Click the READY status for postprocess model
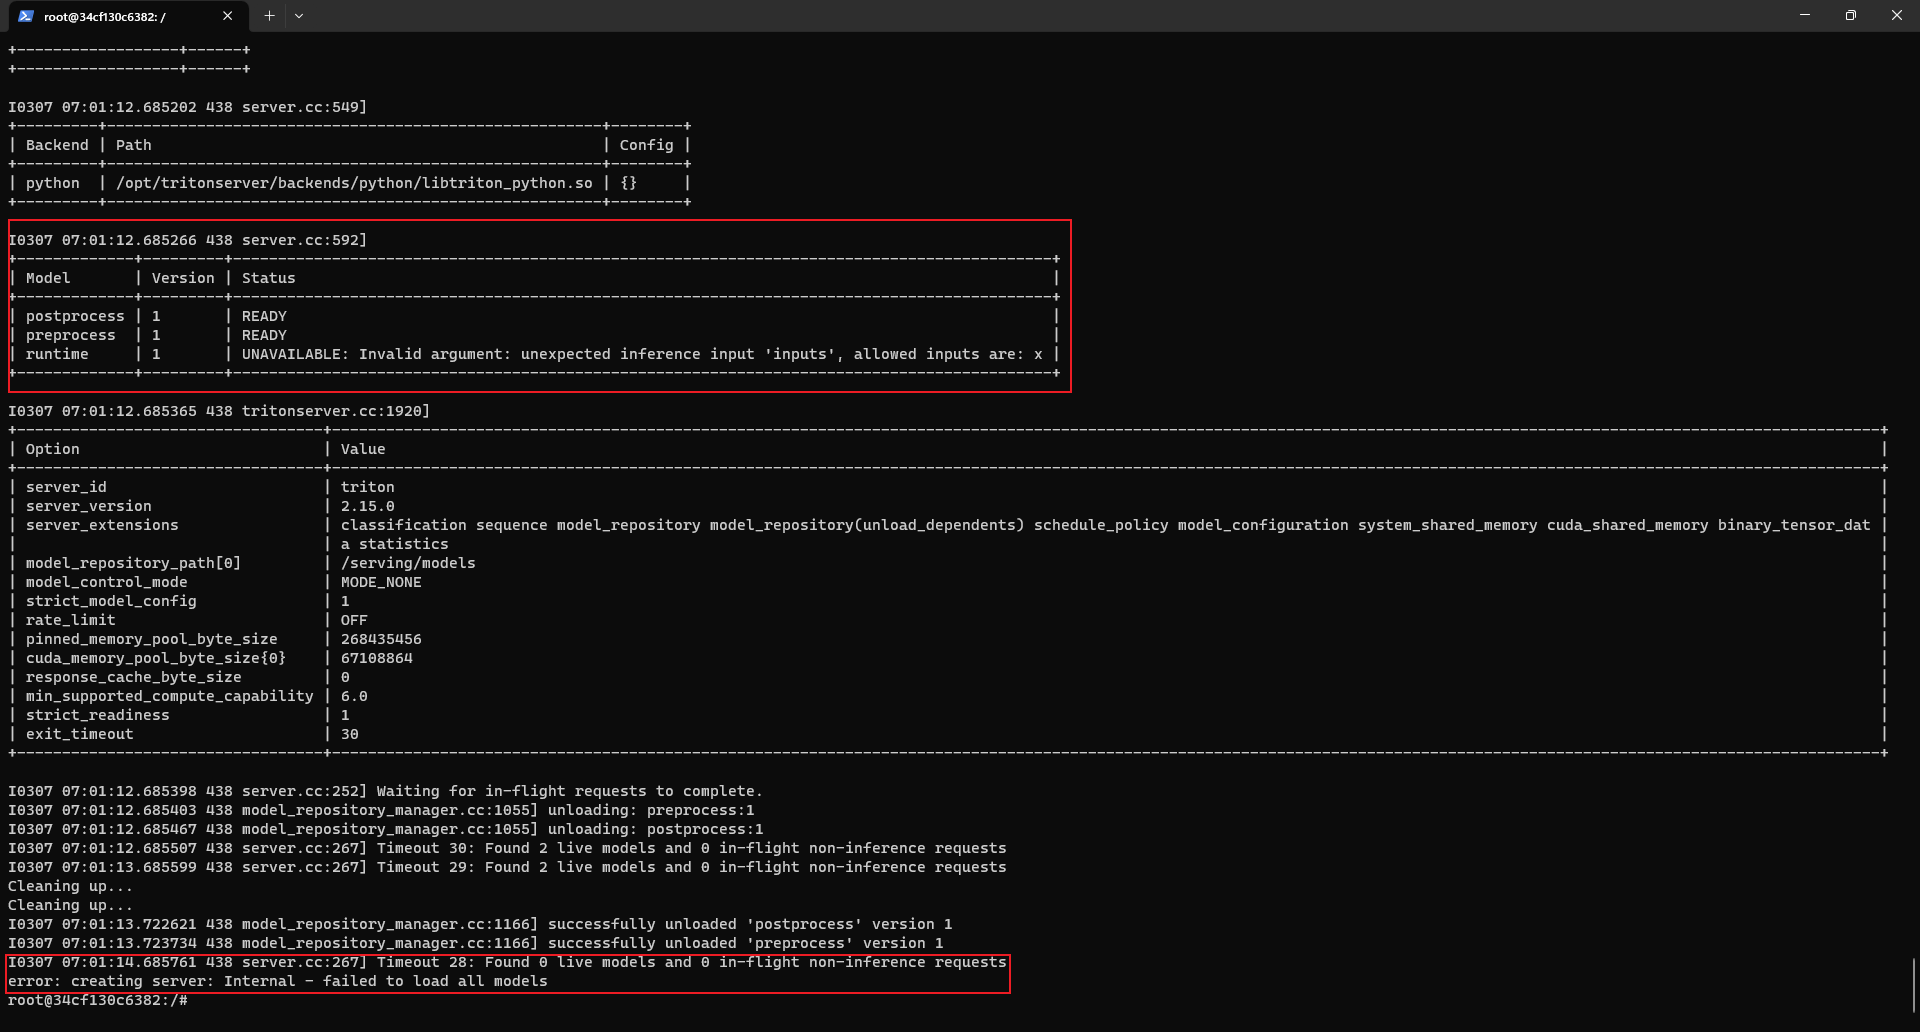1920x1032 pixels. [x=264, y=315]
